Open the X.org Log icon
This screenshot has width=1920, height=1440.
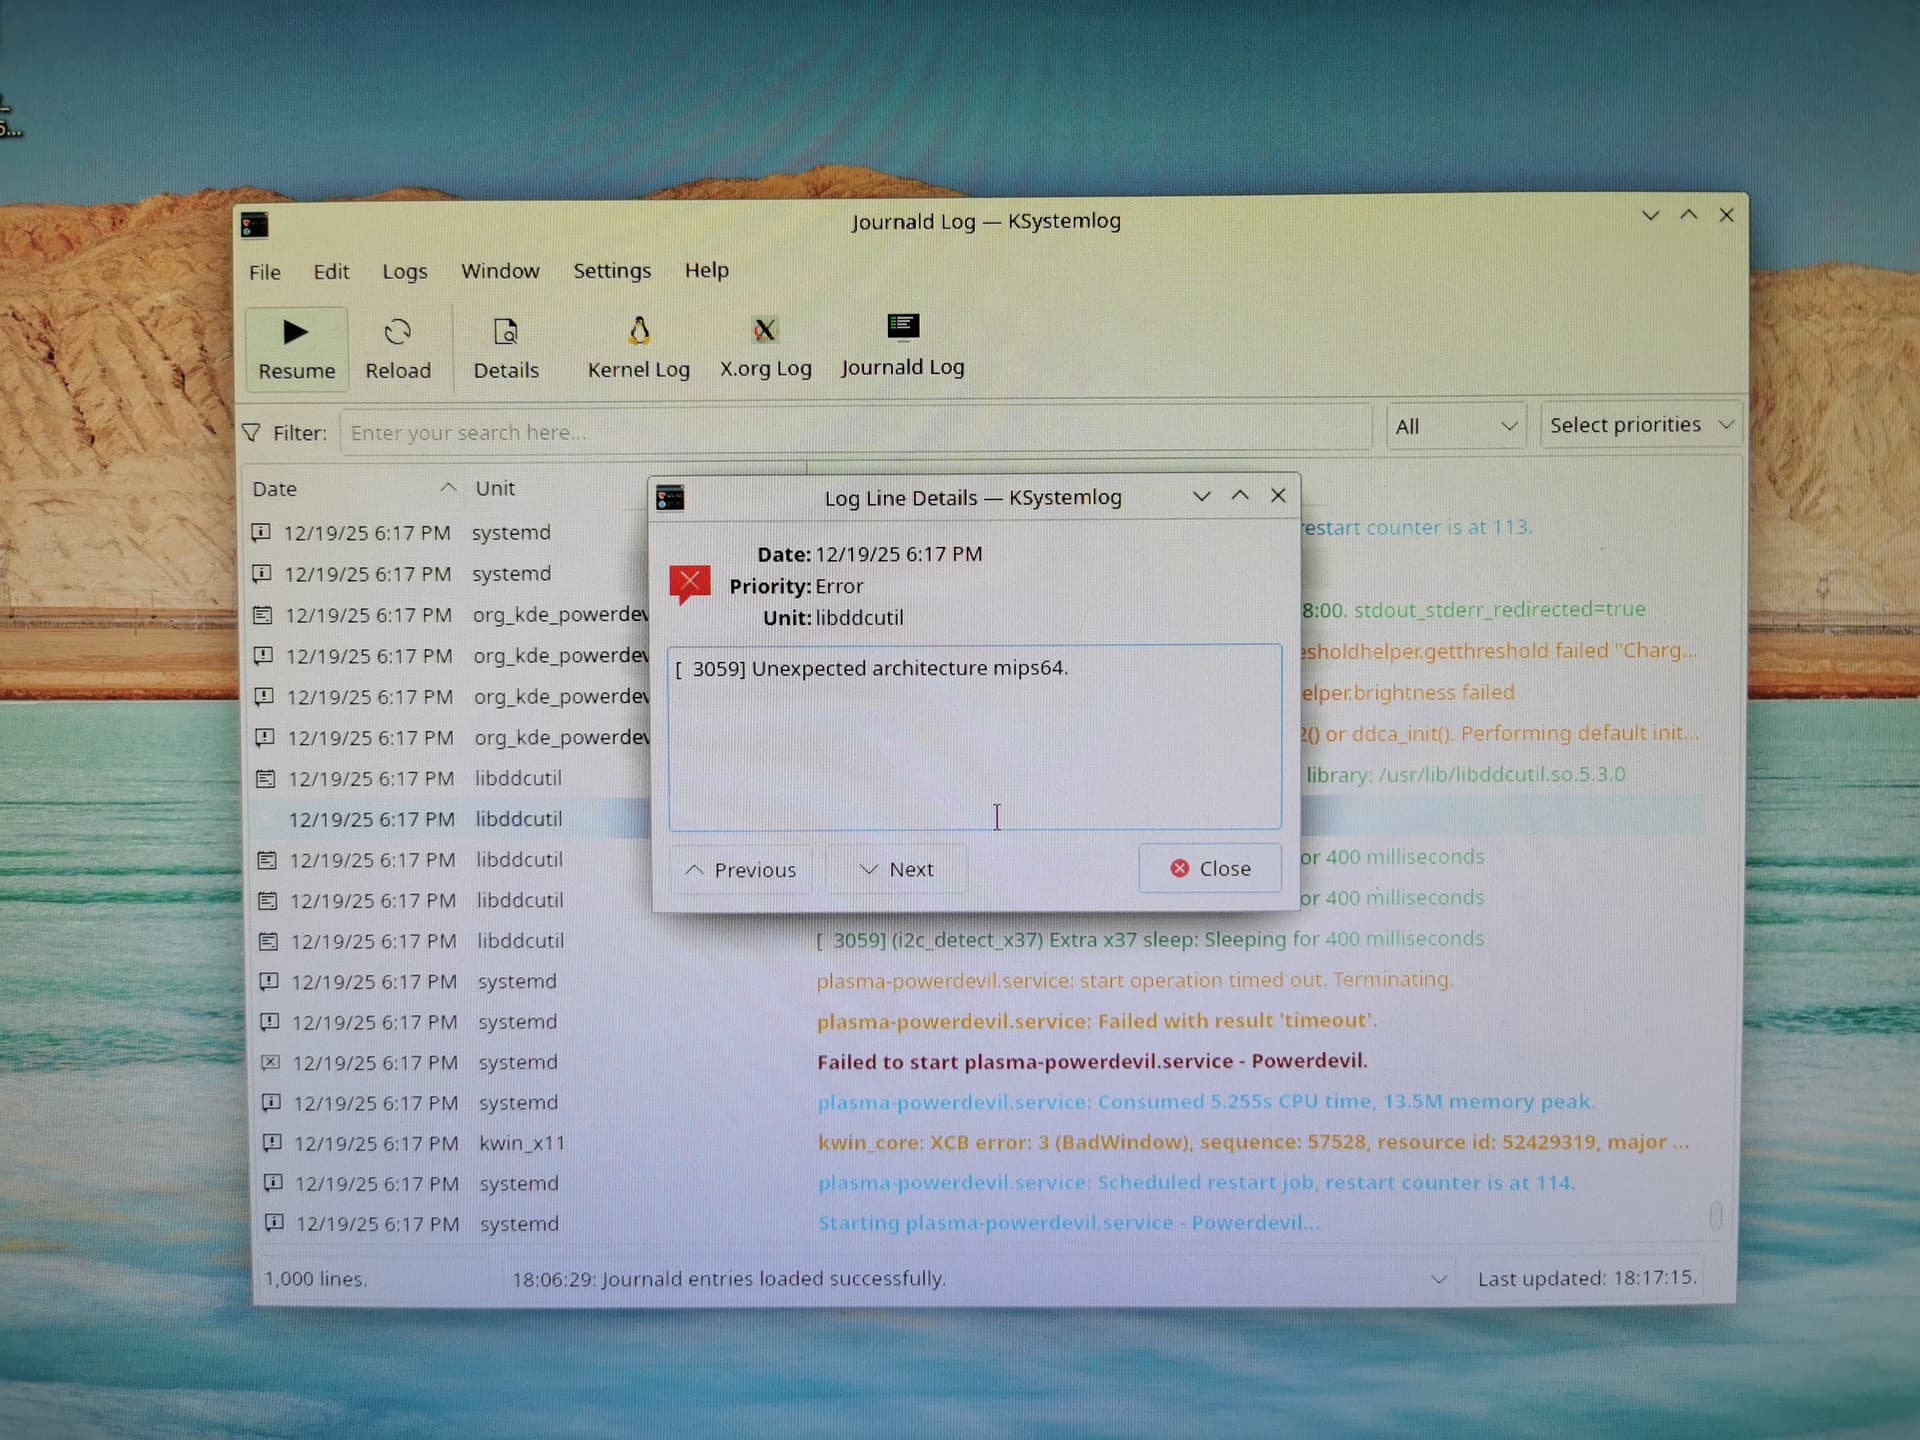coord(765,329)
